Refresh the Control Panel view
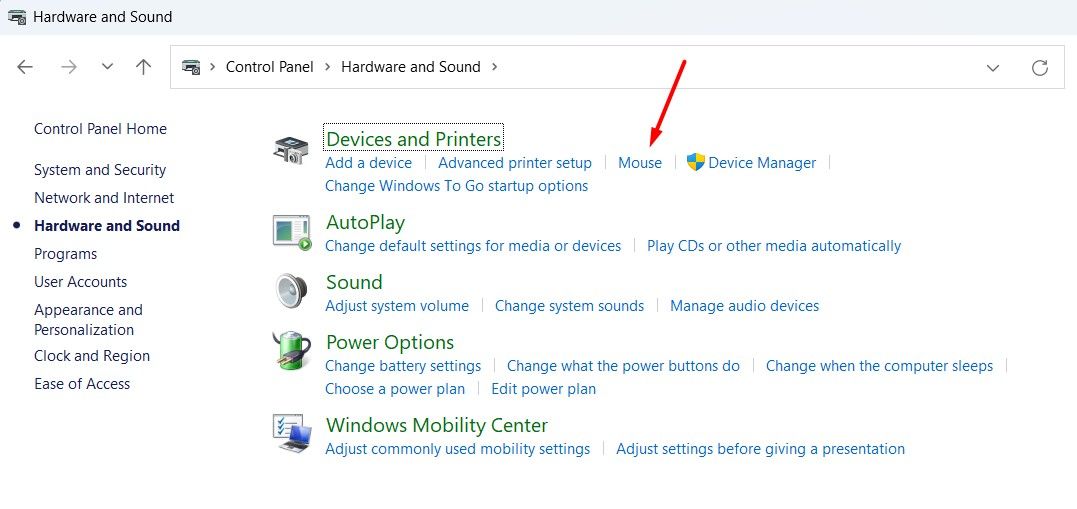Image resolution: width=1077 pixels, height=509 pixels. 1040,68
